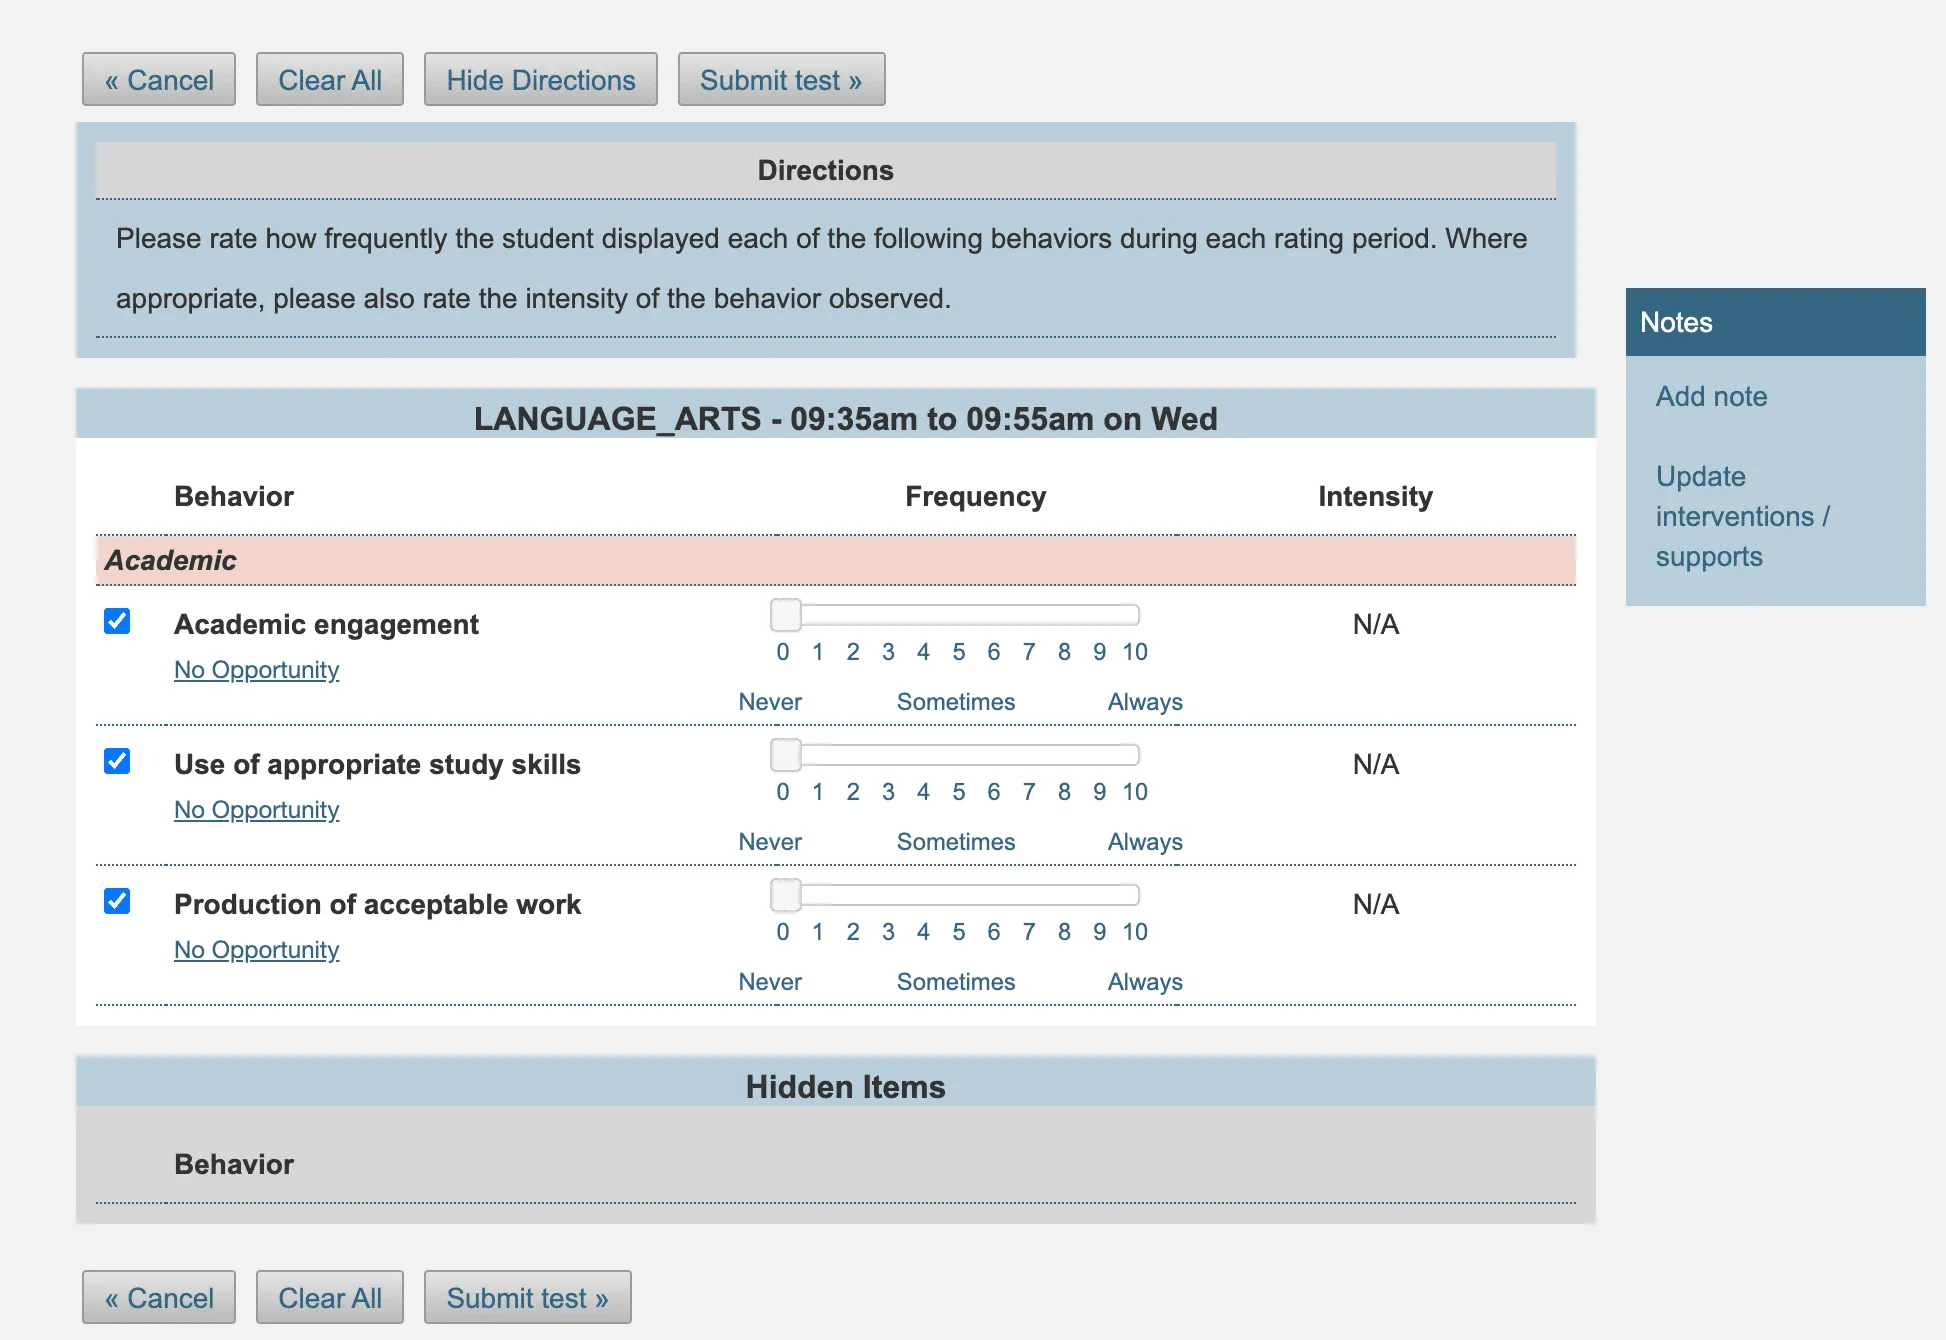Toggle Production of acceptable work checkbox
This screenshot has height=1340, width=1946.
point(117,901)
